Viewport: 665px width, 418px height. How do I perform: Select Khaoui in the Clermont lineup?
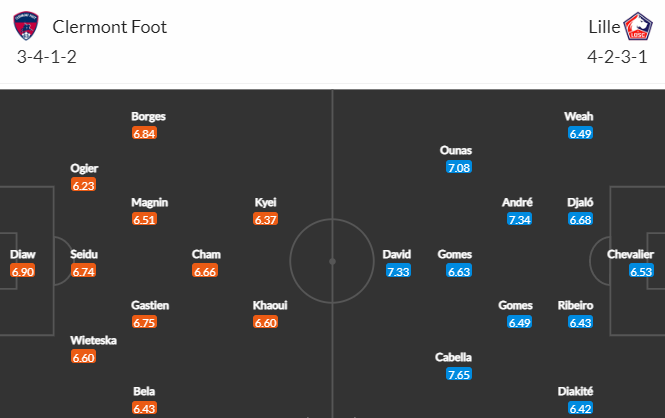[x=270, y=305]
